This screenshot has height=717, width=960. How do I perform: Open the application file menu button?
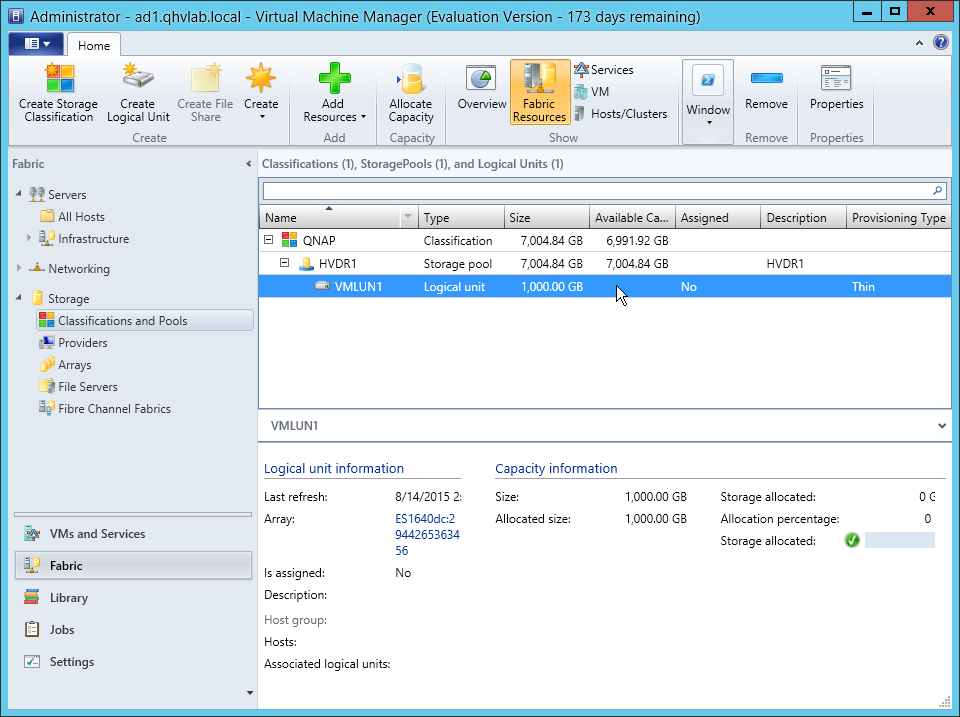(x=36, y=45)
